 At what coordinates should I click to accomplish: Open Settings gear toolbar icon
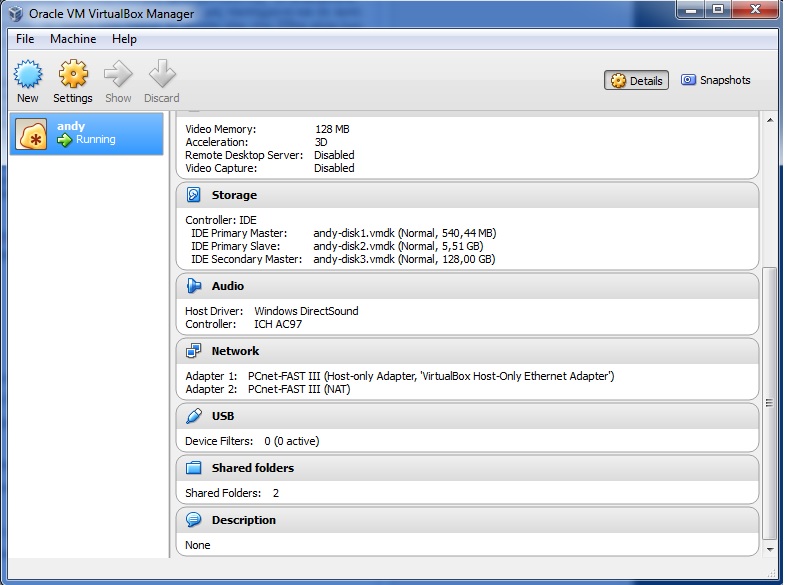pos(73,74)
